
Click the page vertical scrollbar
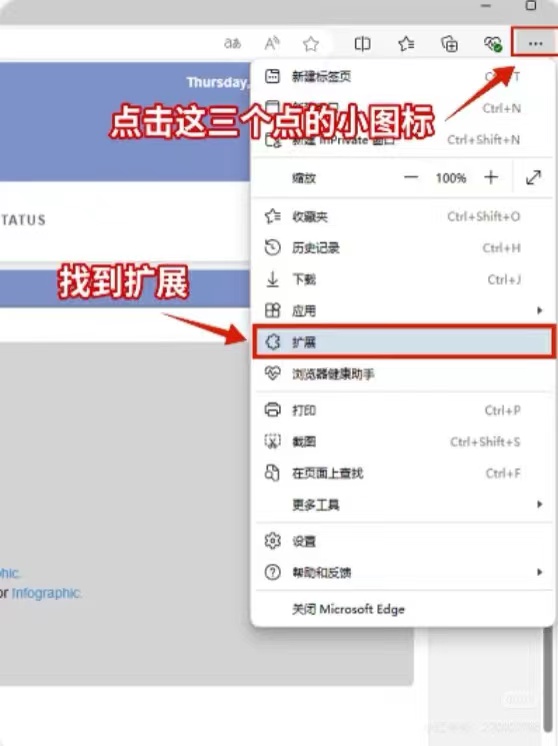coord(548,680)
